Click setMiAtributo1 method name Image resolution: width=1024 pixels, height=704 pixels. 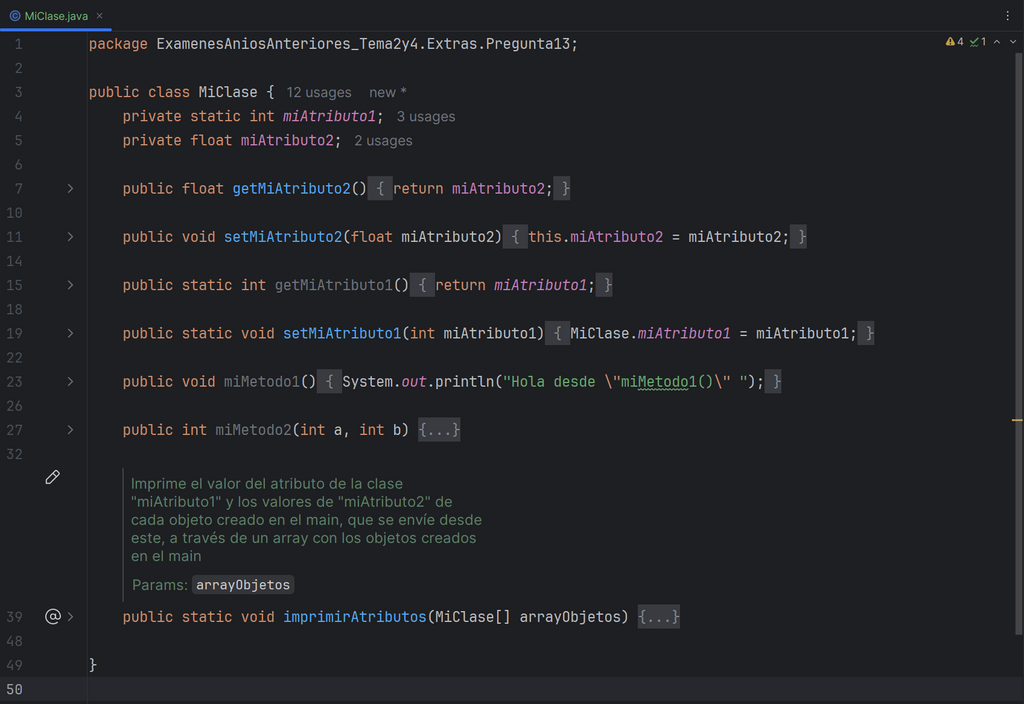pyautogui.click(x=342, y=334)
